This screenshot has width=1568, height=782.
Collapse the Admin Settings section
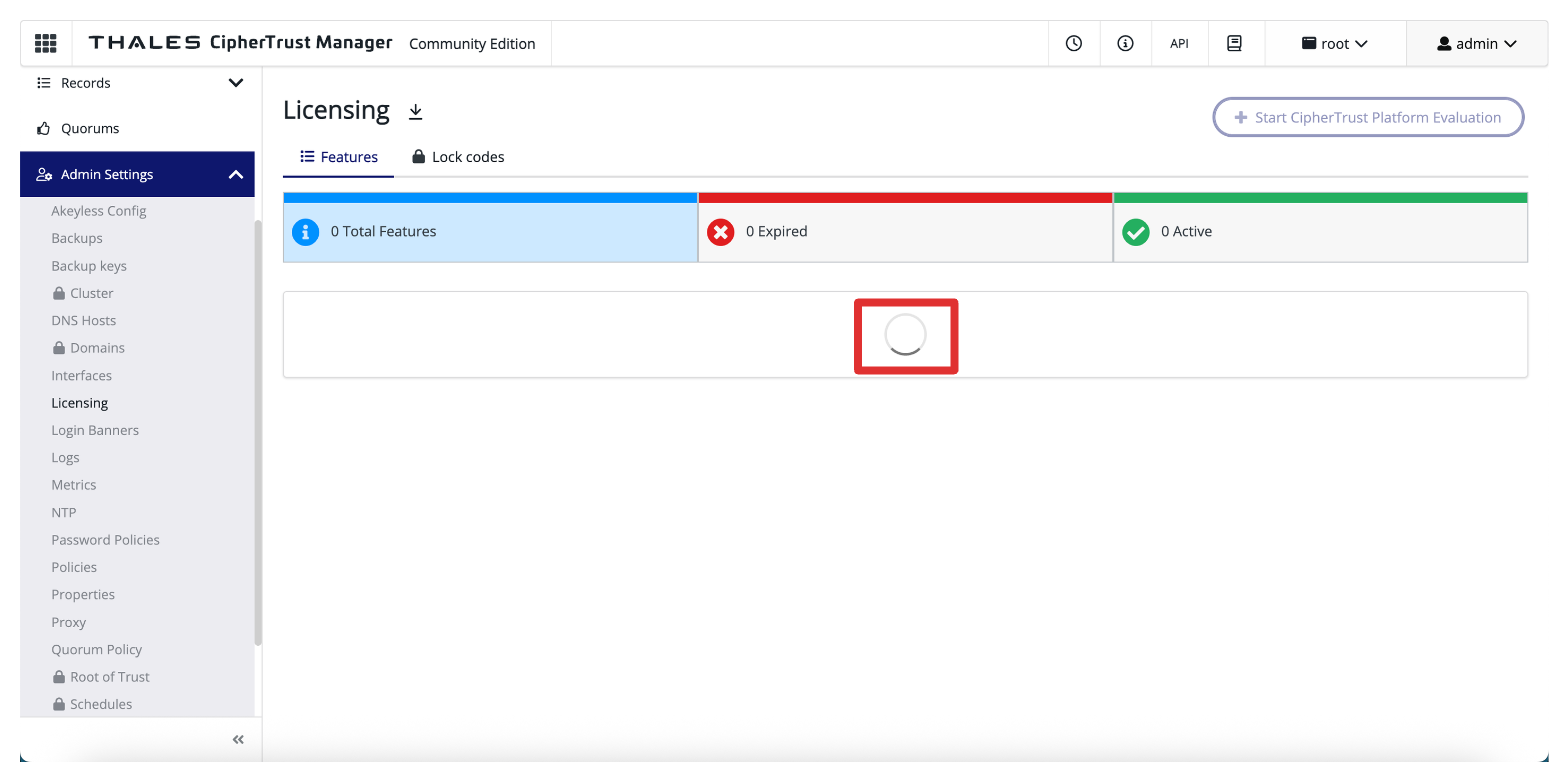pyautogui.click(x=236, y=175)
